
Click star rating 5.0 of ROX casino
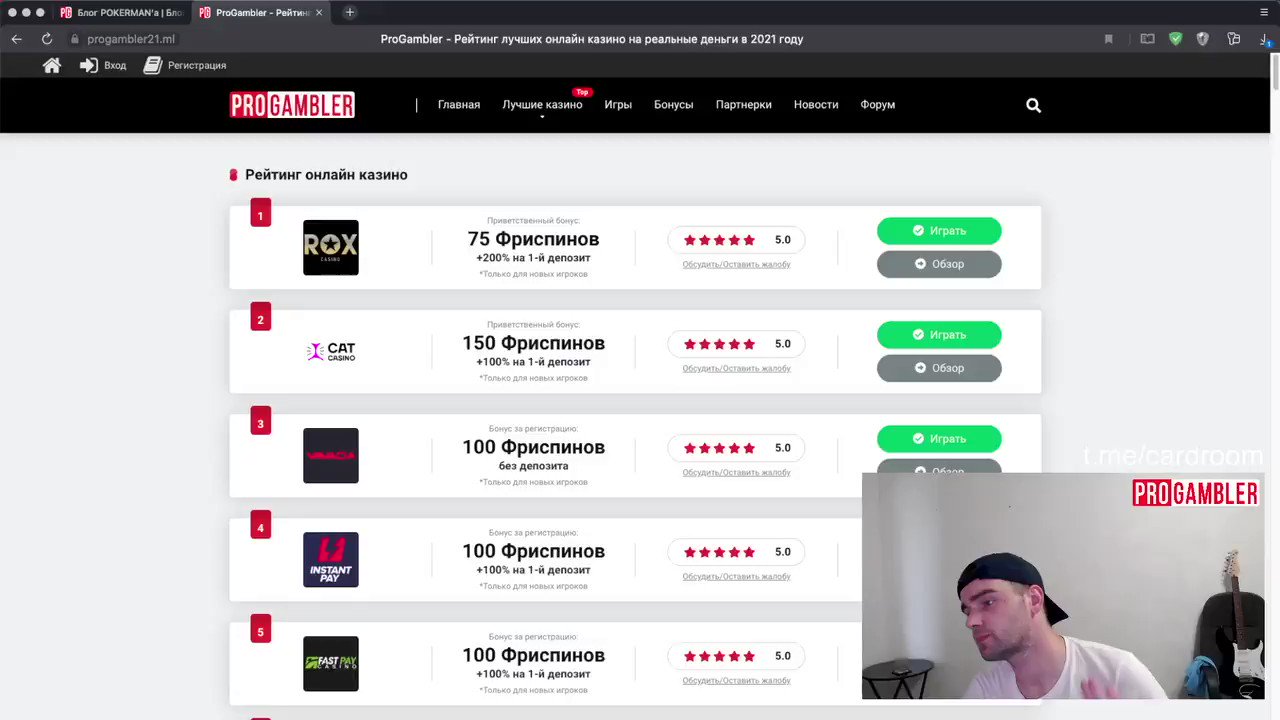736,240
